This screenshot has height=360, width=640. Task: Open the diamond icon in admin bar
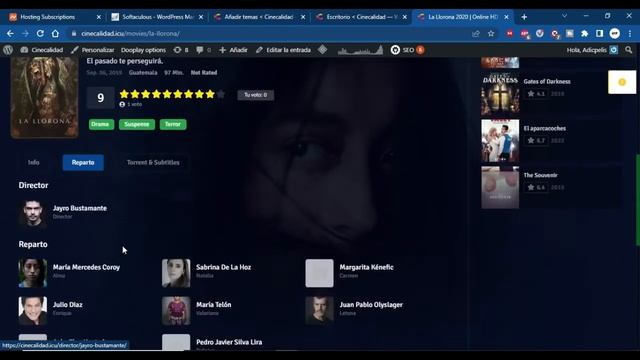pyautogui.click(x=322, y=50)
